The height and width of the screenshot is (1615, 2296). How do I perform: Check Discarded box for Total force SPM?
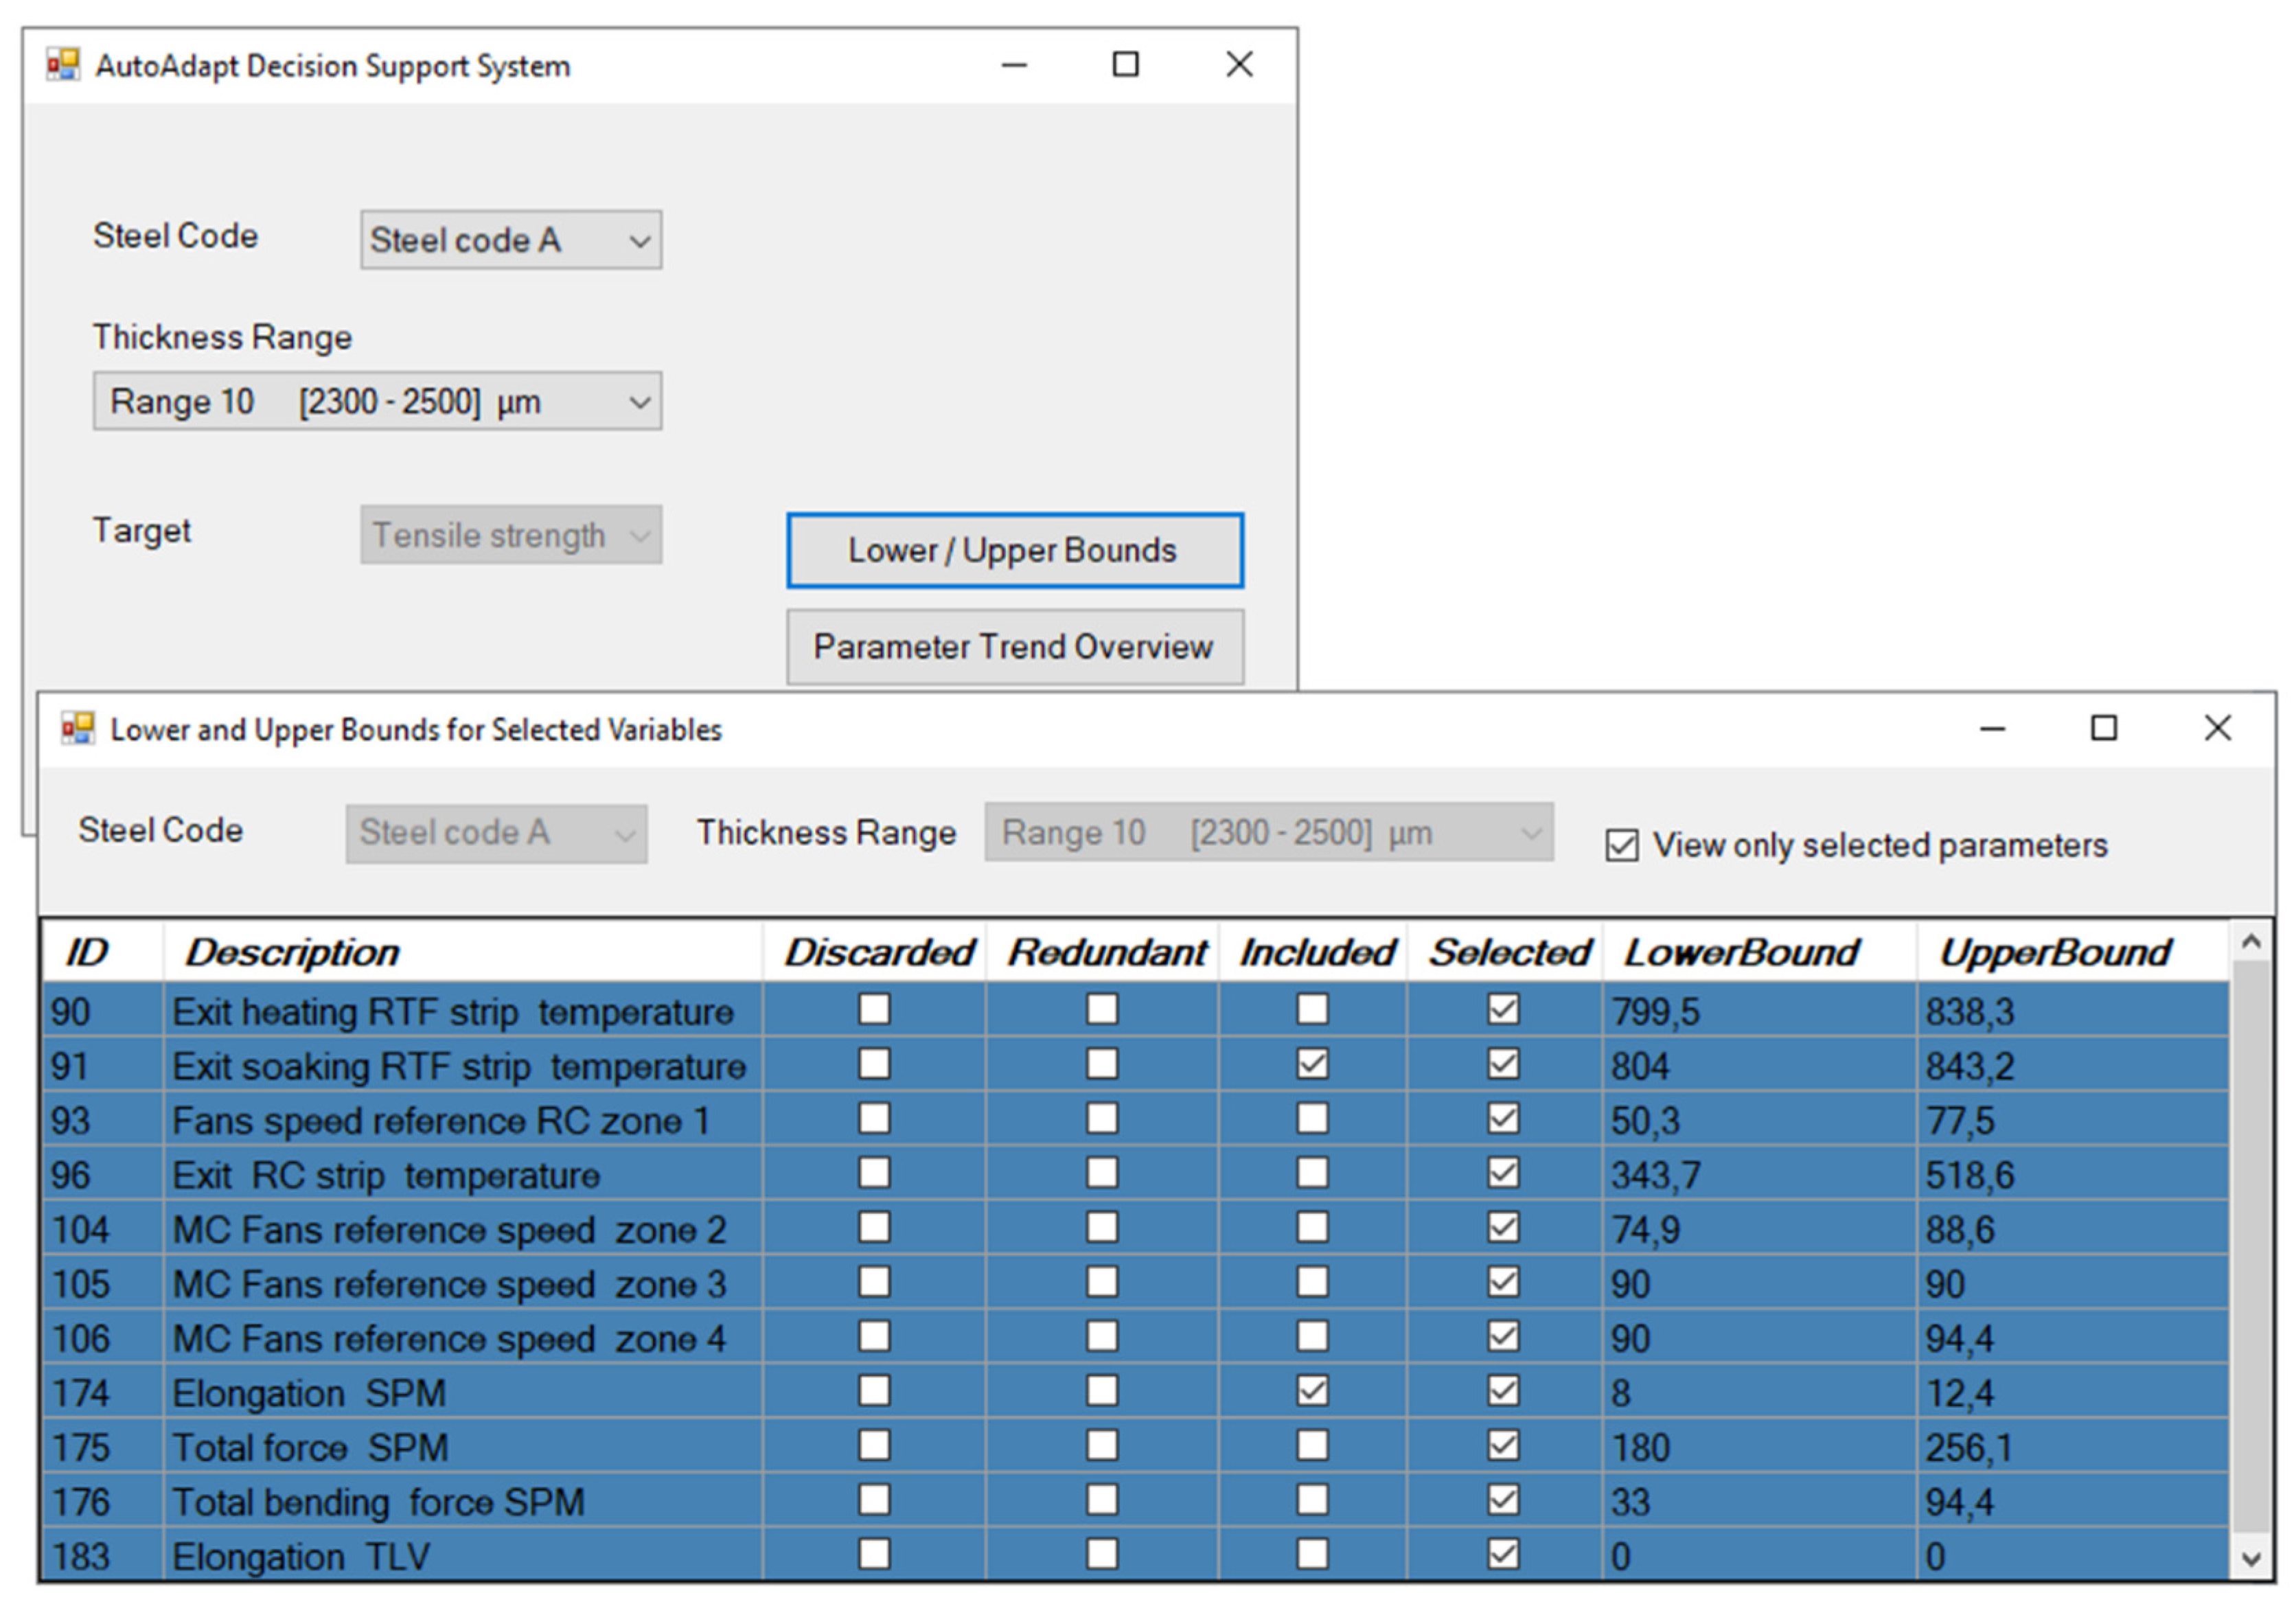click(x=874, y=1445)
